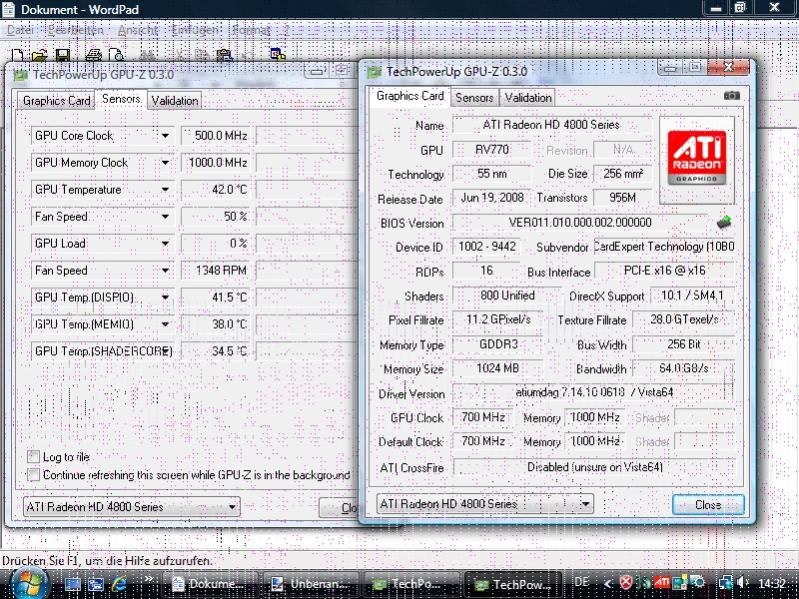Click the volume speaker tray icon
Image resolution: width=799 pixels, height=599 pixels.
coord(741,582)
